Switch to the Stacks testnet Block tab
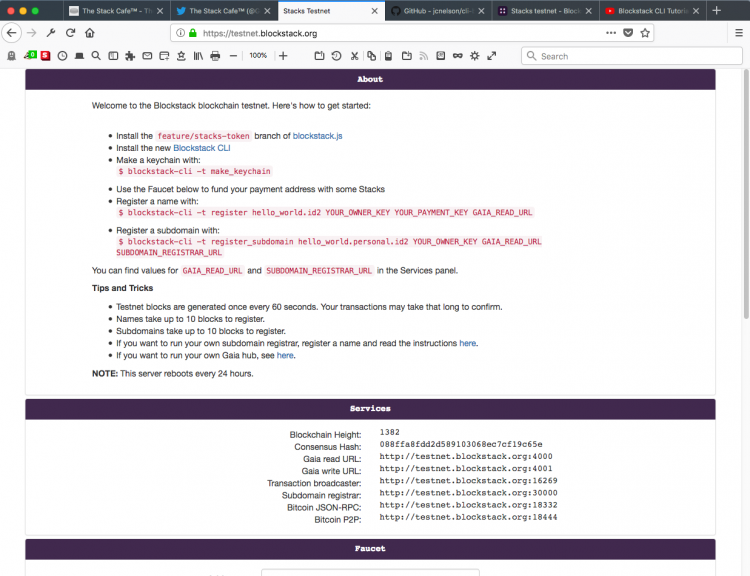Image resolution: width=750 pixels, height=576 pixels. coord(545,11)
